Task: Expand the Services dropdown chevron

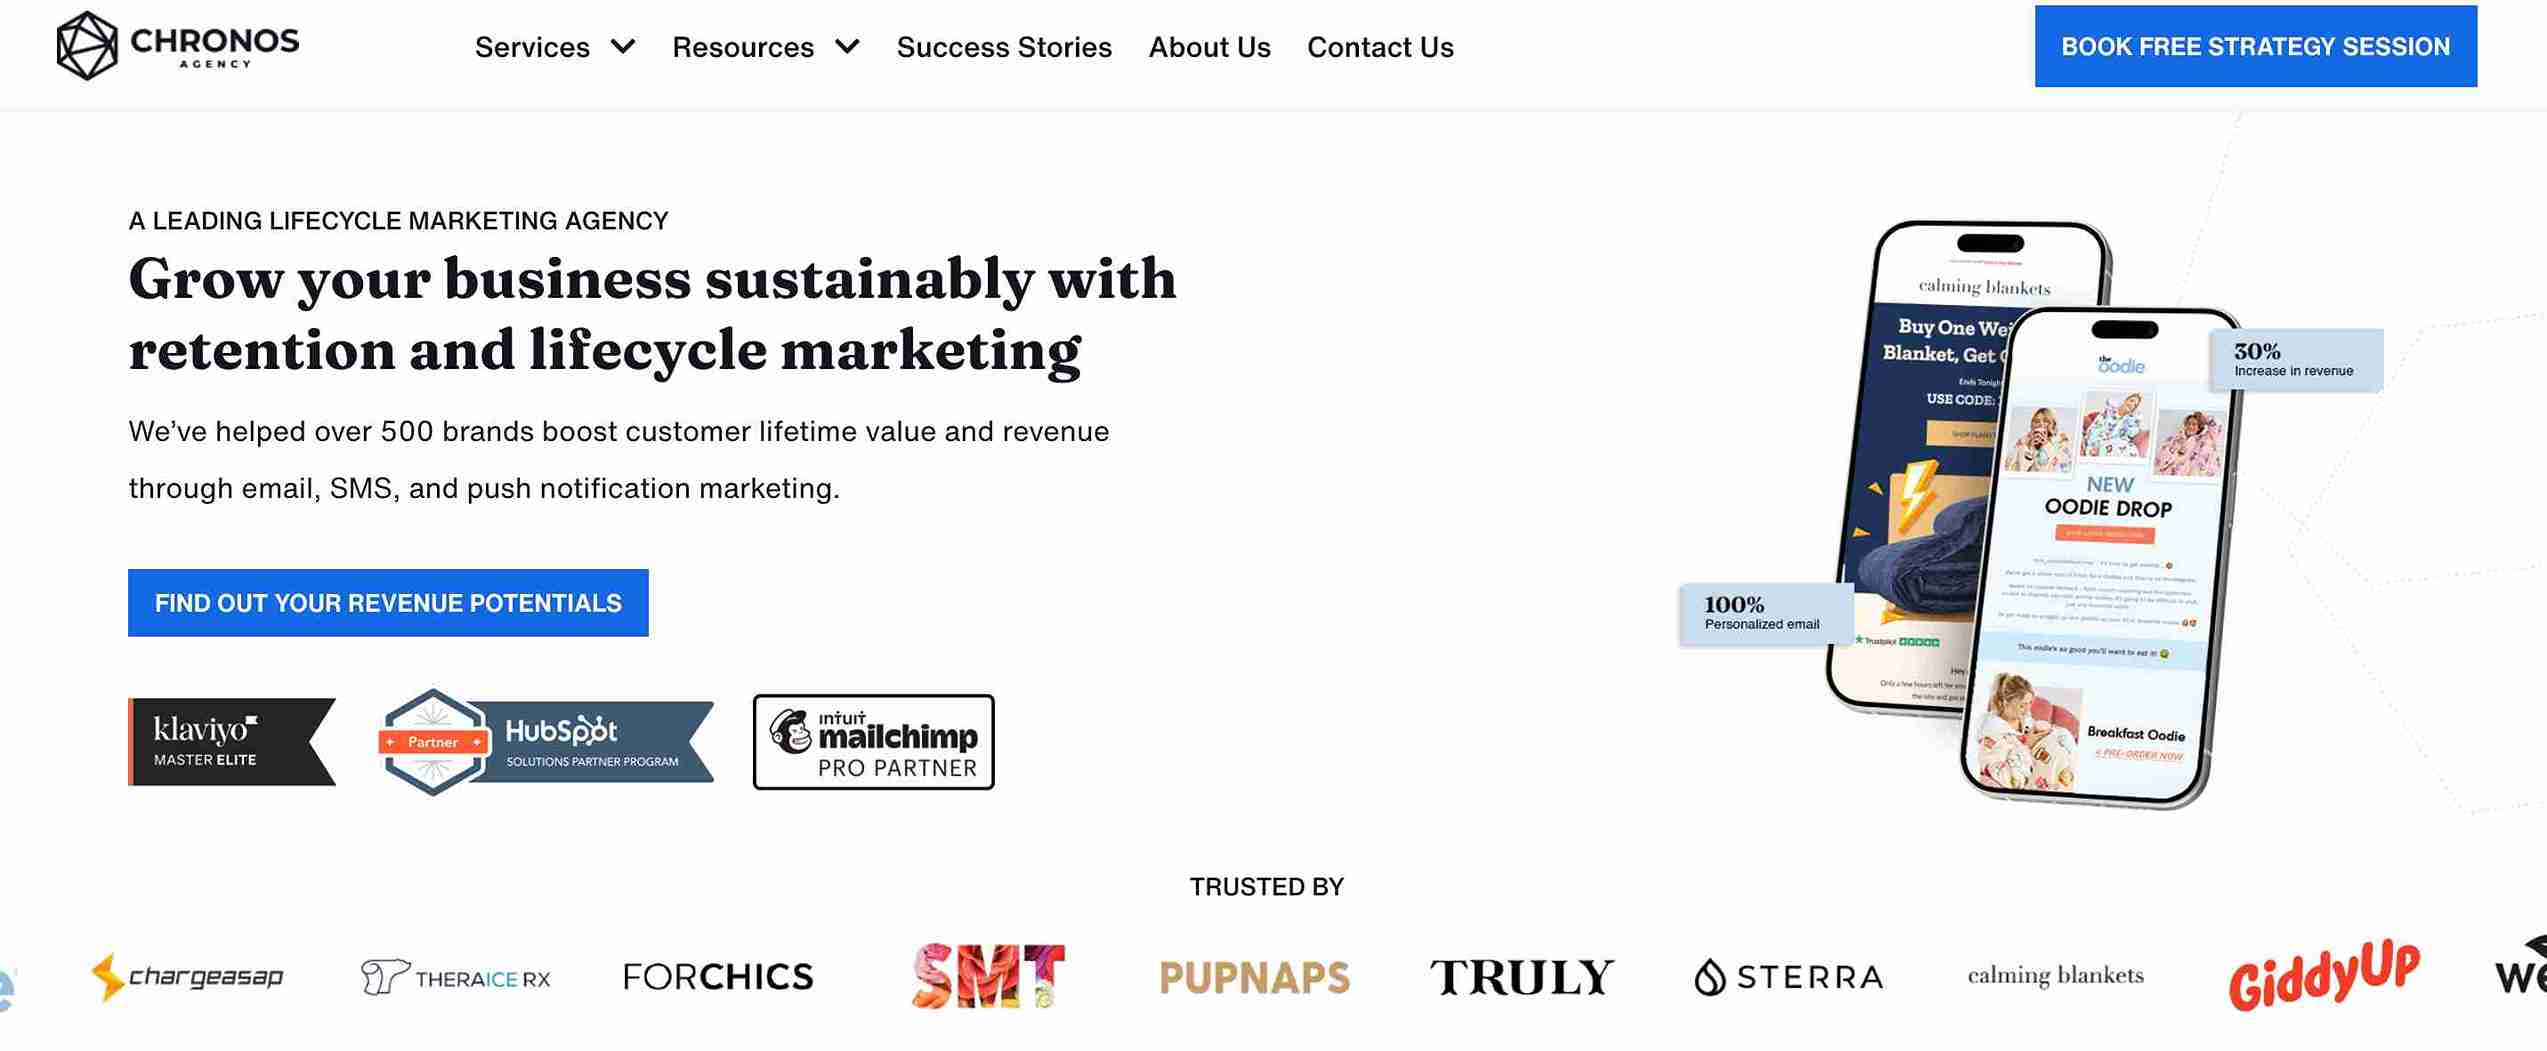Action: click(623, 46)
